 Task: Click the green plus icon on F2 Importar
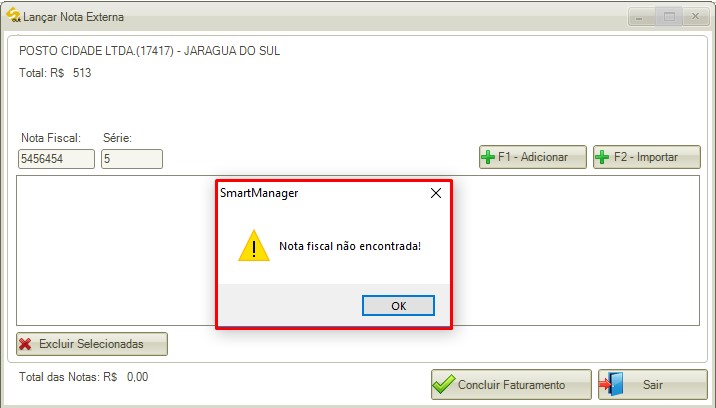pyautogui.click(x=602, y=157)
